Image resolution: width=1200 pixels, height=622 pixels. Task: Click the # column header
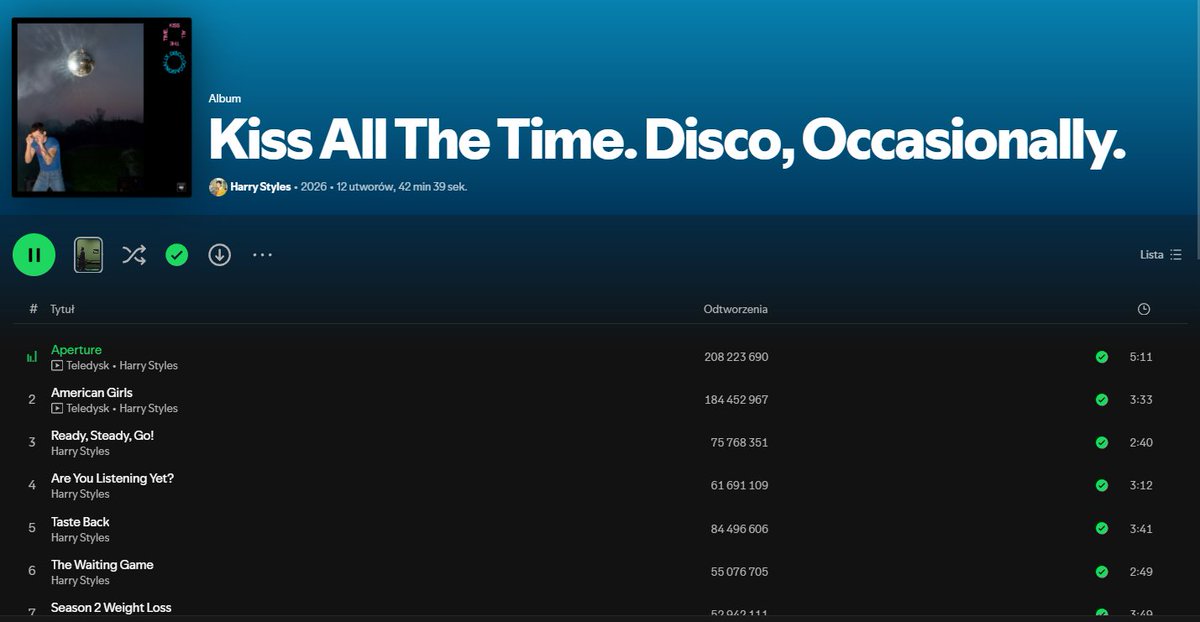(x=33, y=309)
